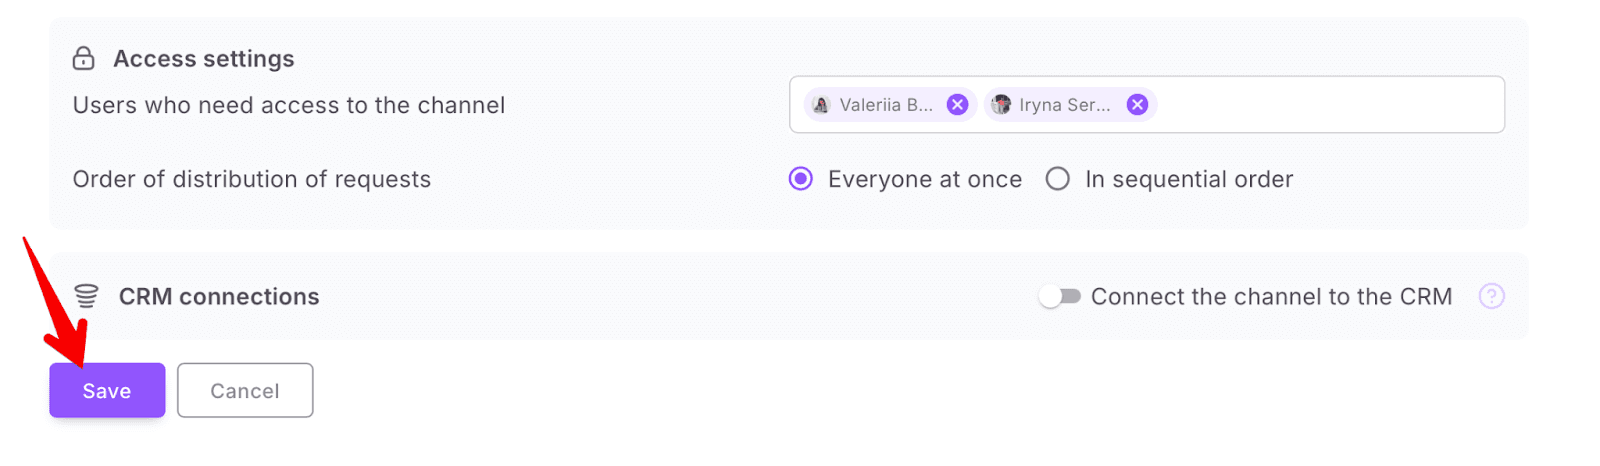Screen dimensions: 1600x466
Task: Click the Users who need access label
Action: click(289, 106)
